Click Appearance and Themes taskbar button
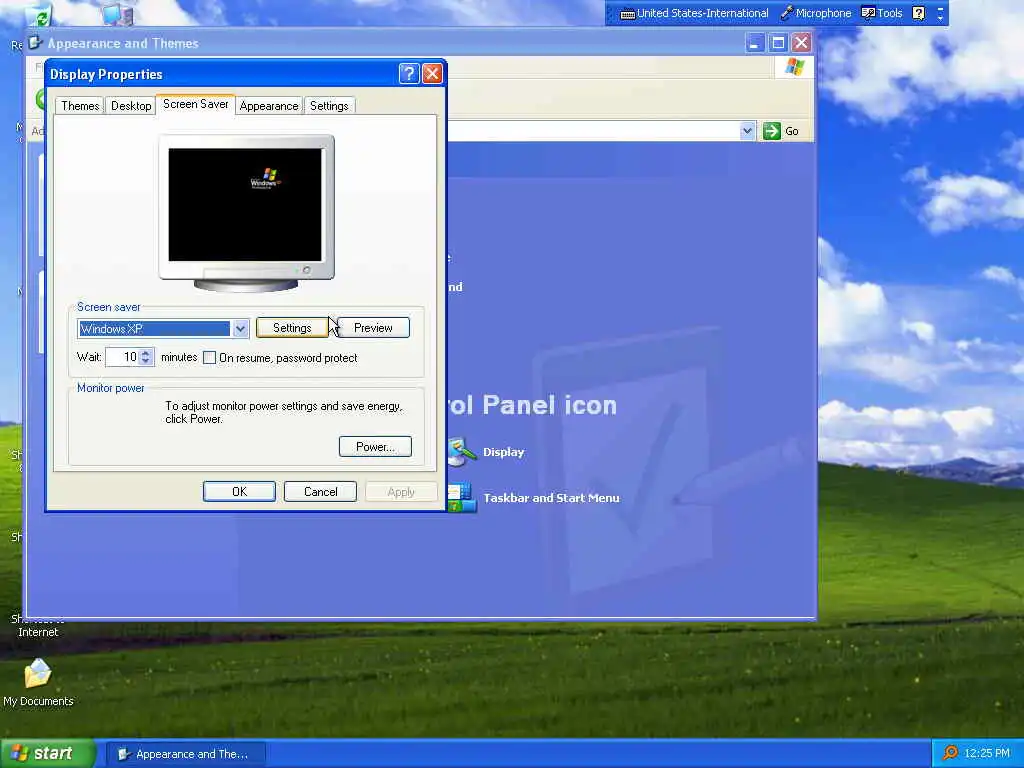1024x768 pixels. [x=185, y=754]
